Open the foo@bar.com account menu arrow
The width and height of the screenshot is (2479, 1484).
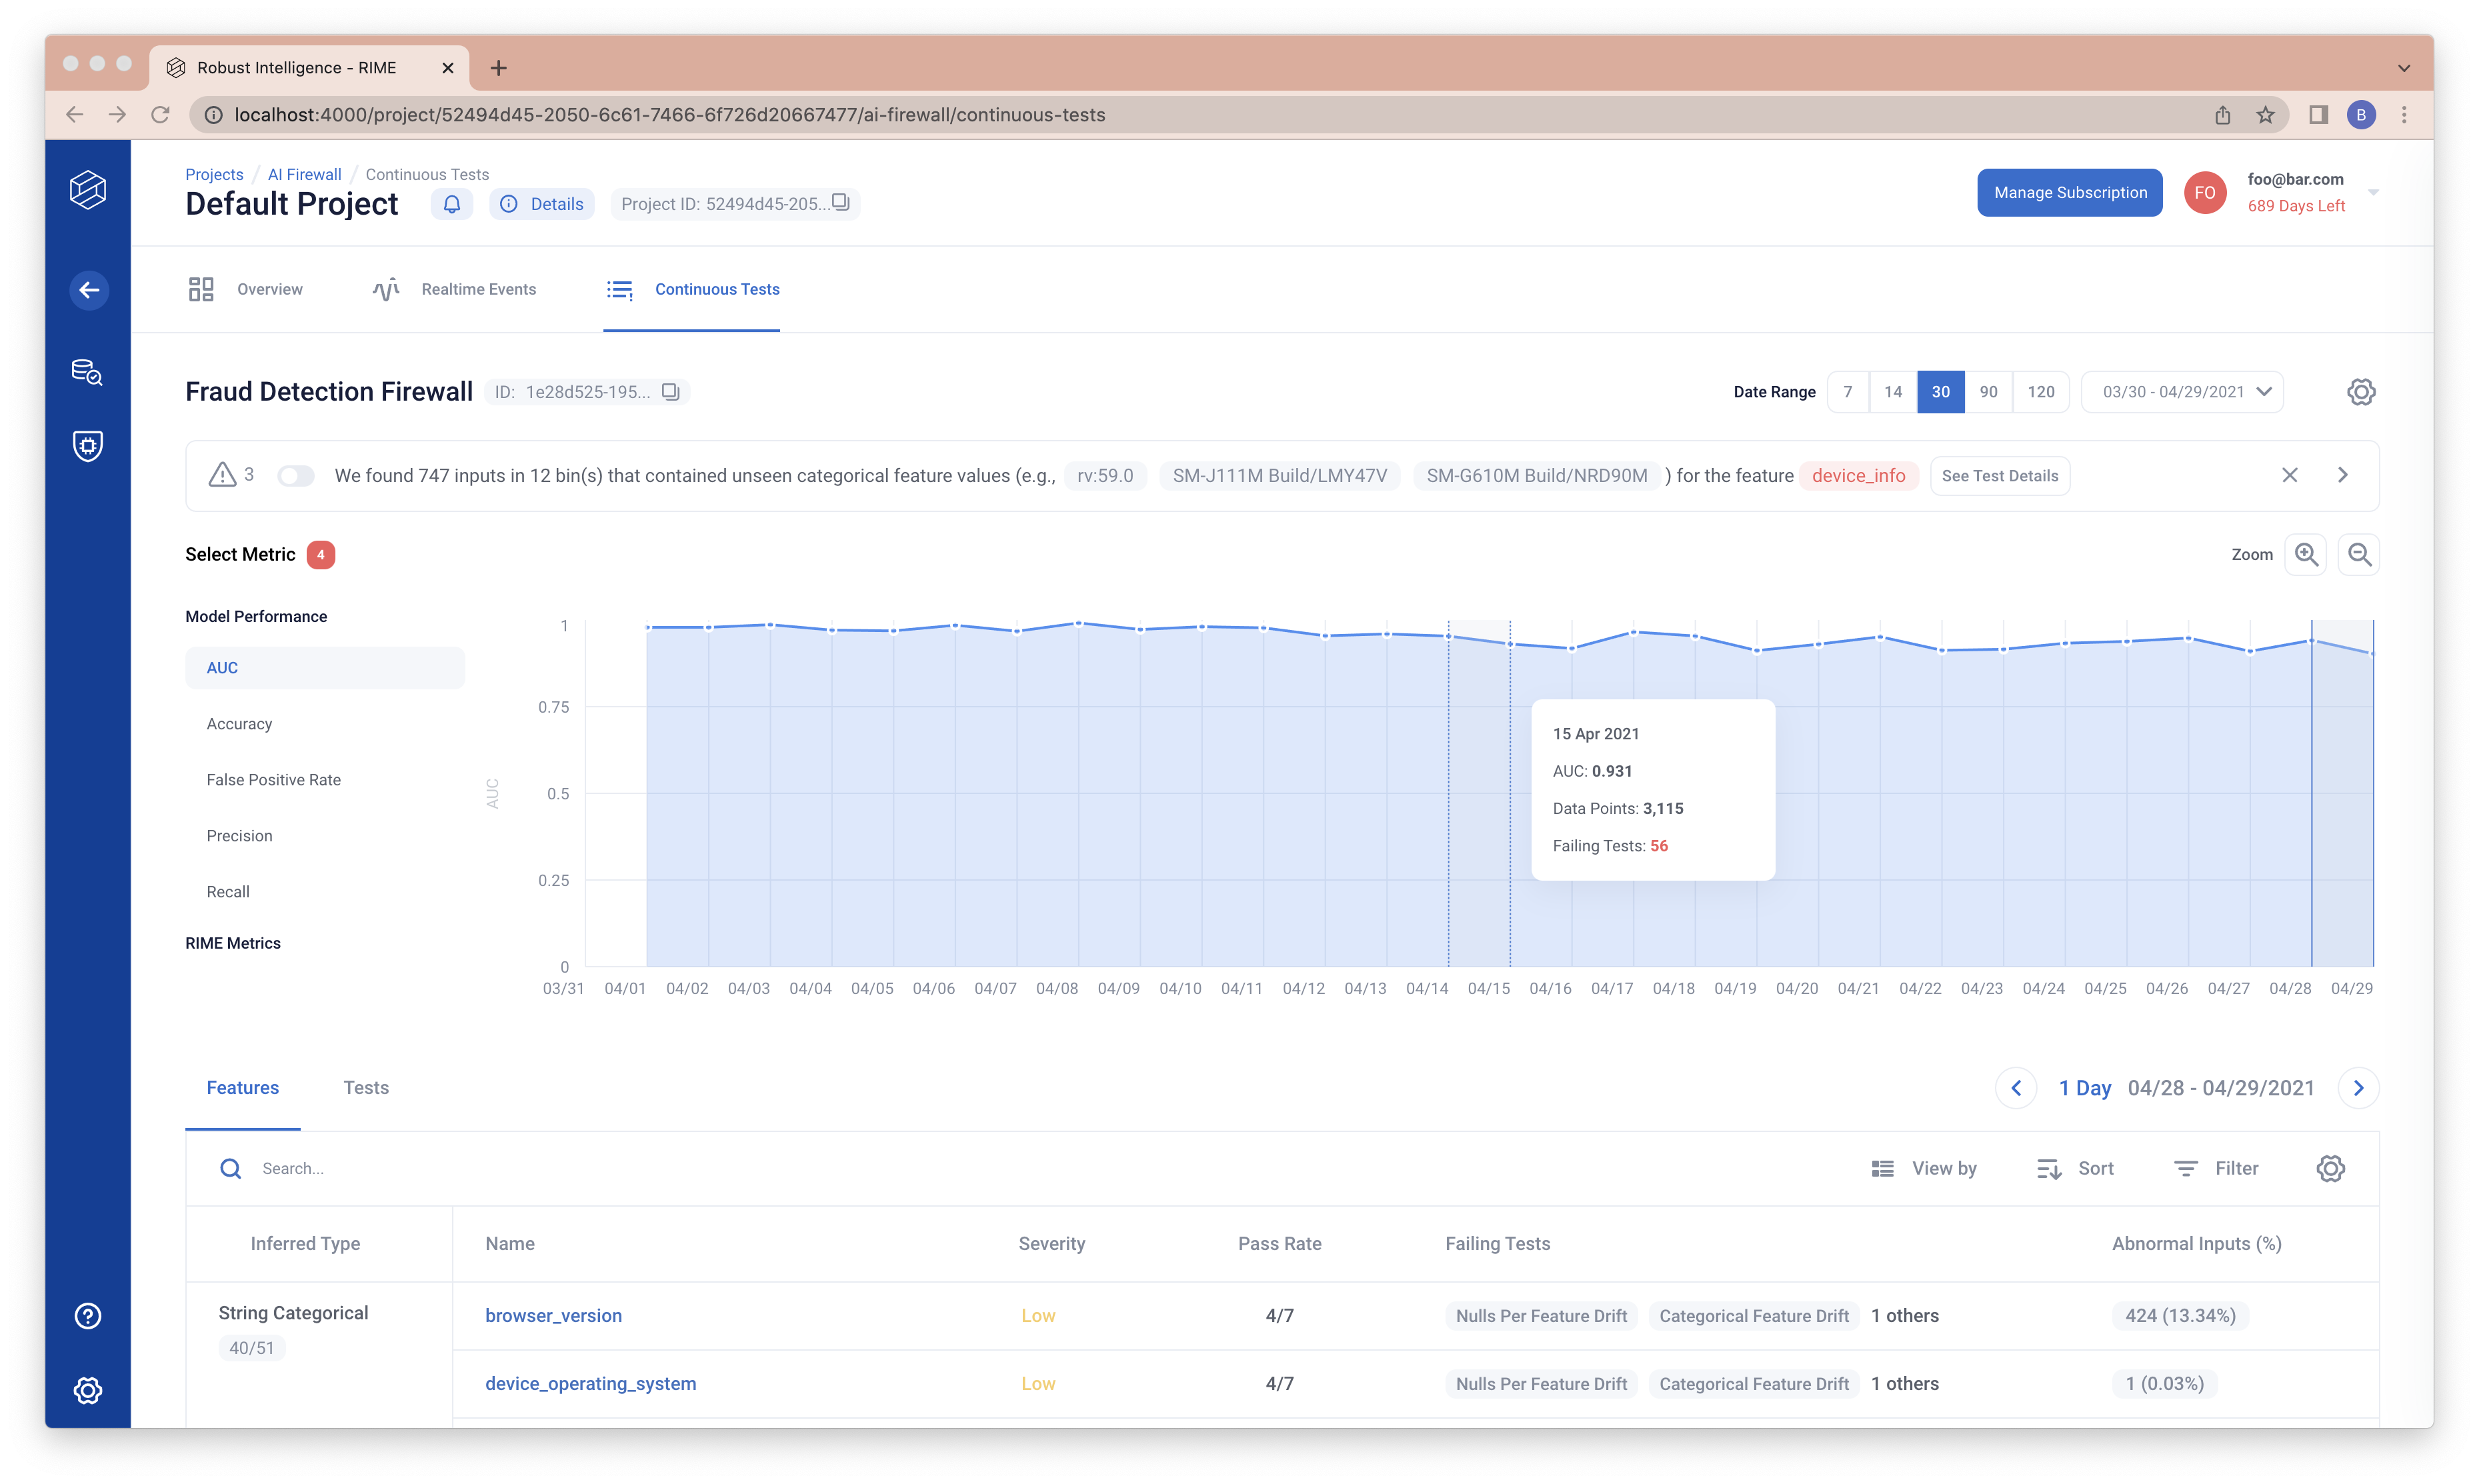pyautogui.click(x=2373, y=193)
